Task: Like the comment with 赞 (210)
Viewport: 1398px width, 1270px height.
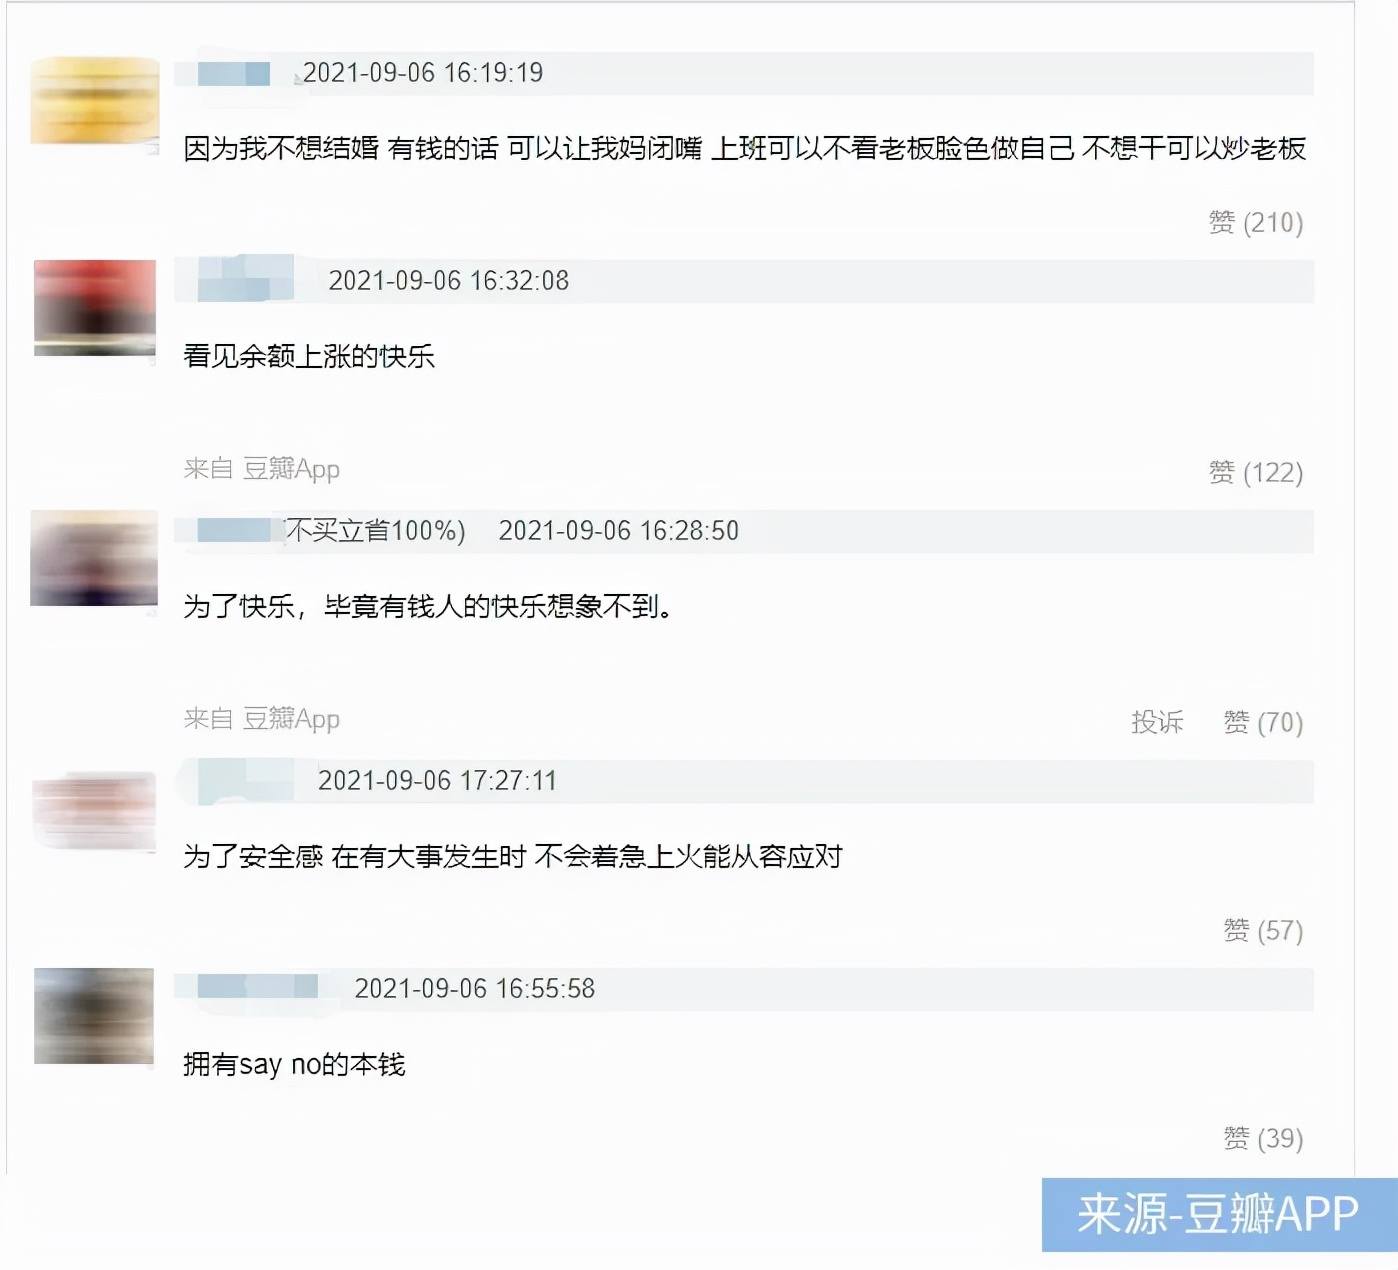Action: (1255, 222)
